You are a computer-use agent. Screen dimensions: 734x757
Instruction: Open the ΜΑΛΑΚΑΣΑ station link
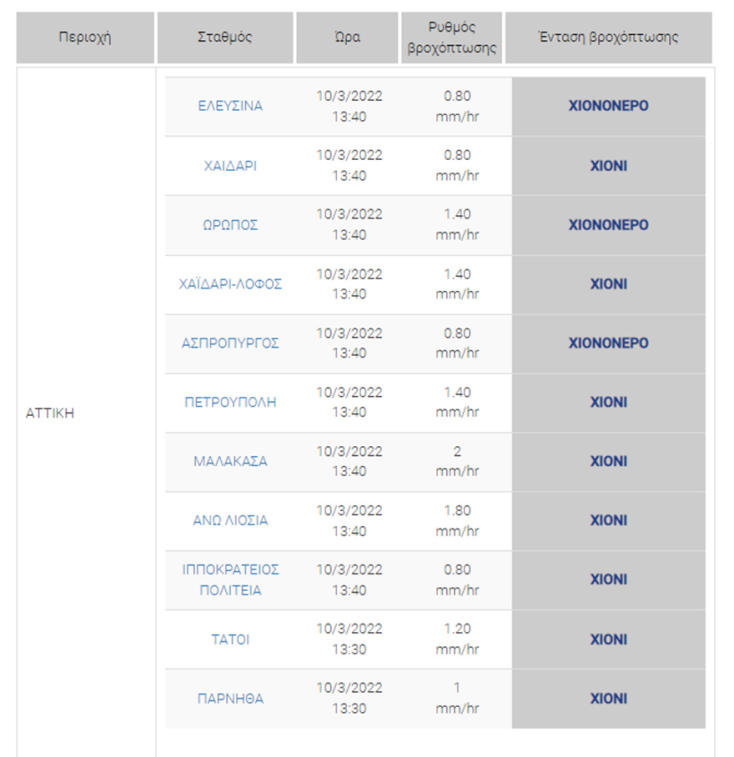click(230, 461)
